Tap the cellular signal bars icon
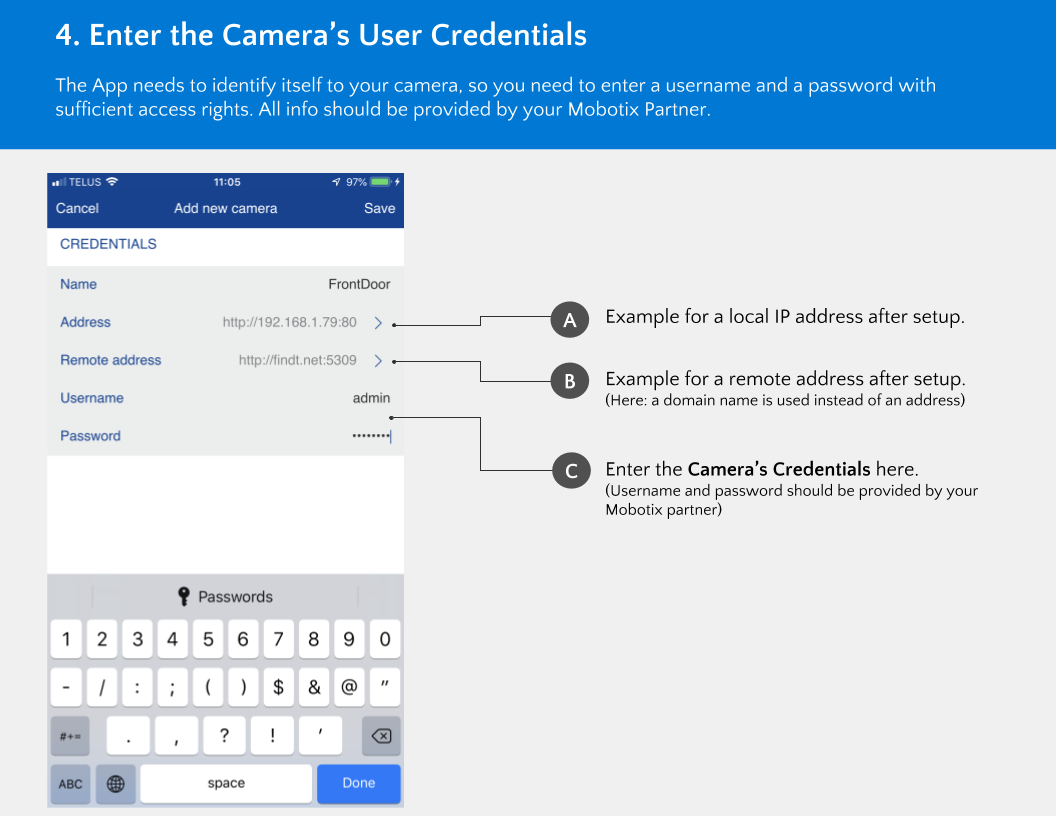 [59, 182]
